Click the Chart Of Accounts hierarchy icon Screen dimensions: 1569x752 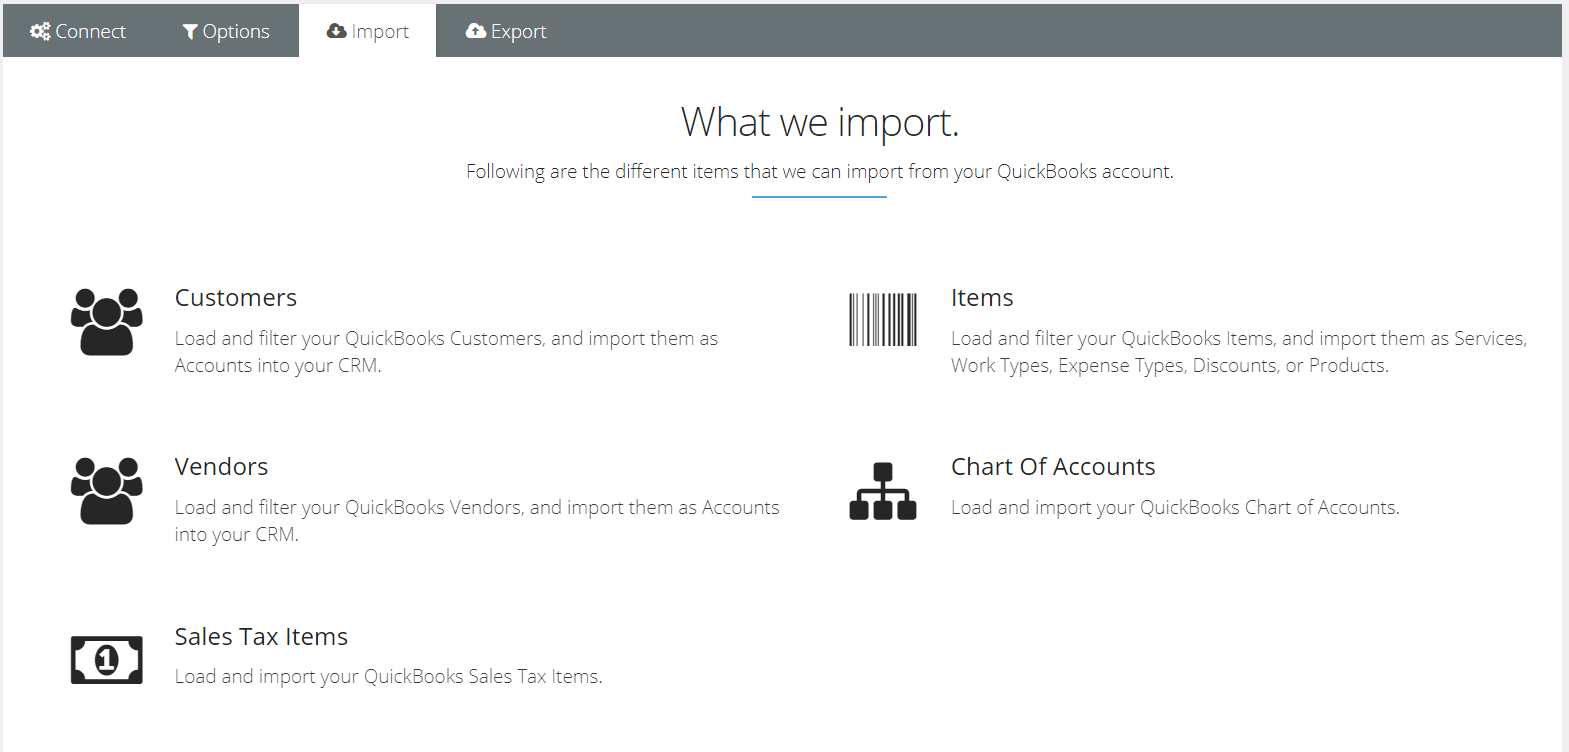click(882, 491)
